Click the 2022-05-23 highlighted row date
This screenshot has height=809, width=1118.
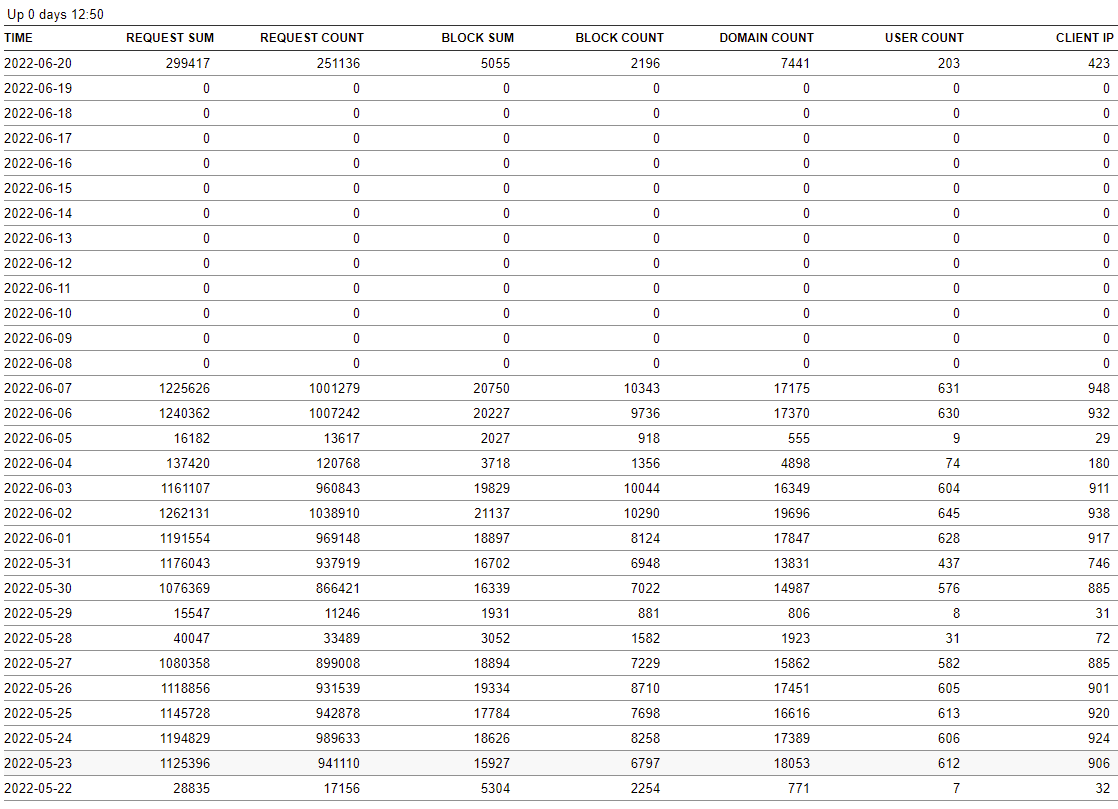(38, 763)
